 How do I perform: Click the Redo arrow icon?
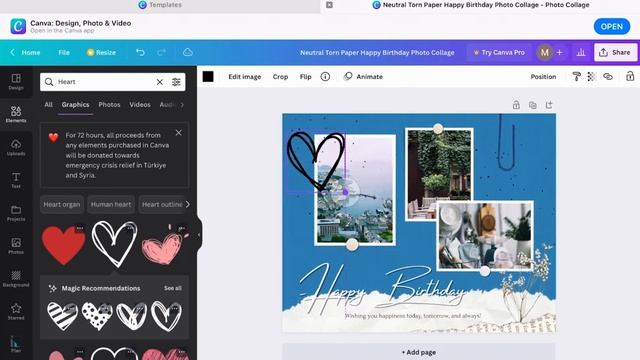tap(162, 52)
